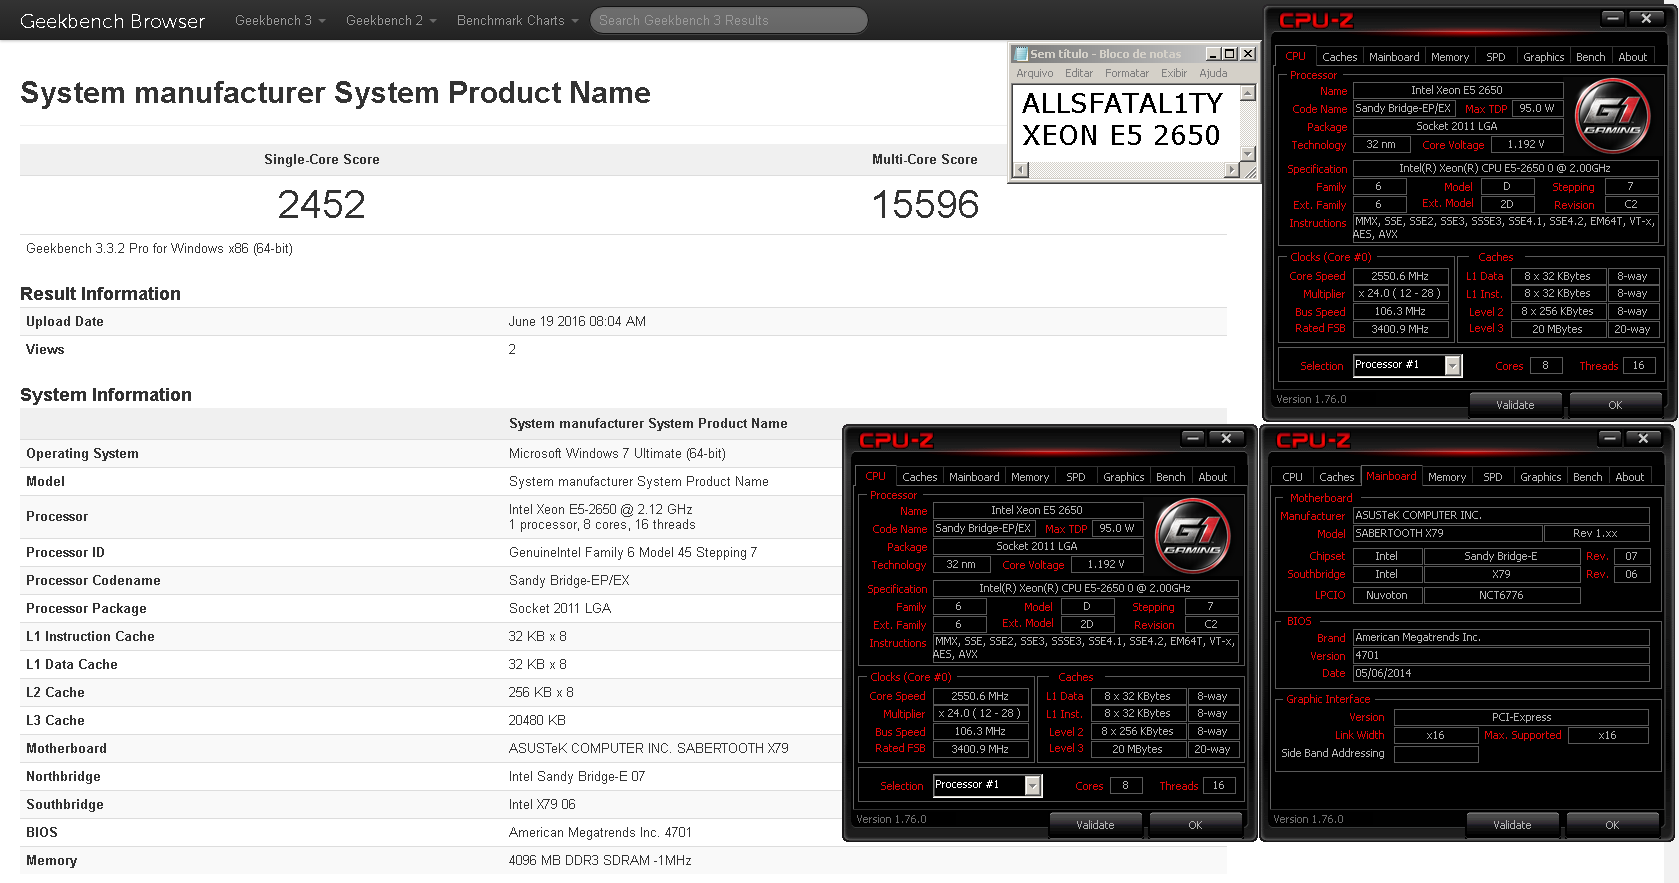The image size is (1679, 883).
Task: Switch to Bench tab in top CPU-Z window
Action: click(x=1590, y=57)
